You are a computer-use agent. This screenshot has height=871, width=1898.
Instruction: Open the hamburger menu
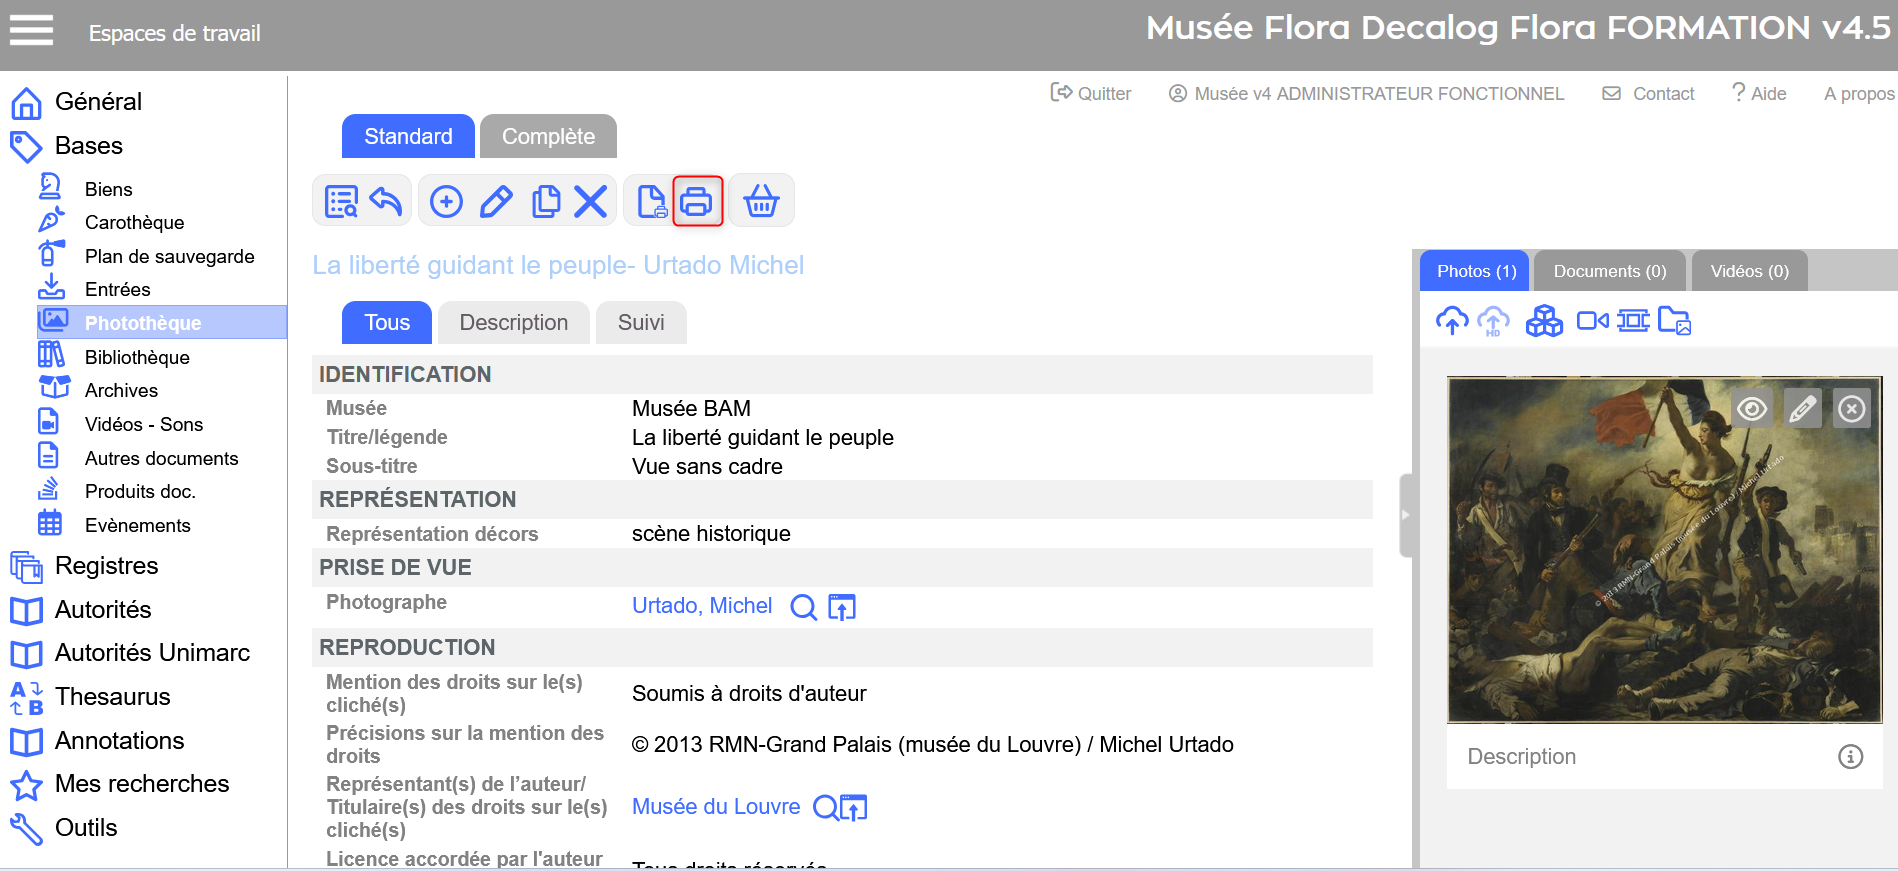click(x=31, y=31)
